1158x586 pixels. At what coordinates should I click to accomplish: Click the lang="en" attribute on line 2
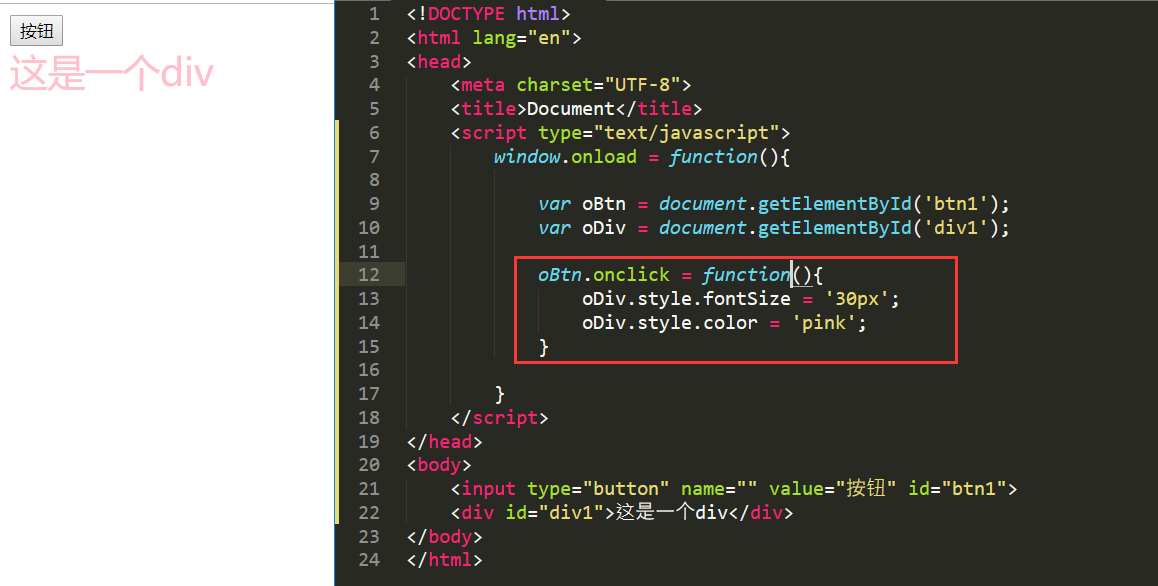click(x=521, y=38)
